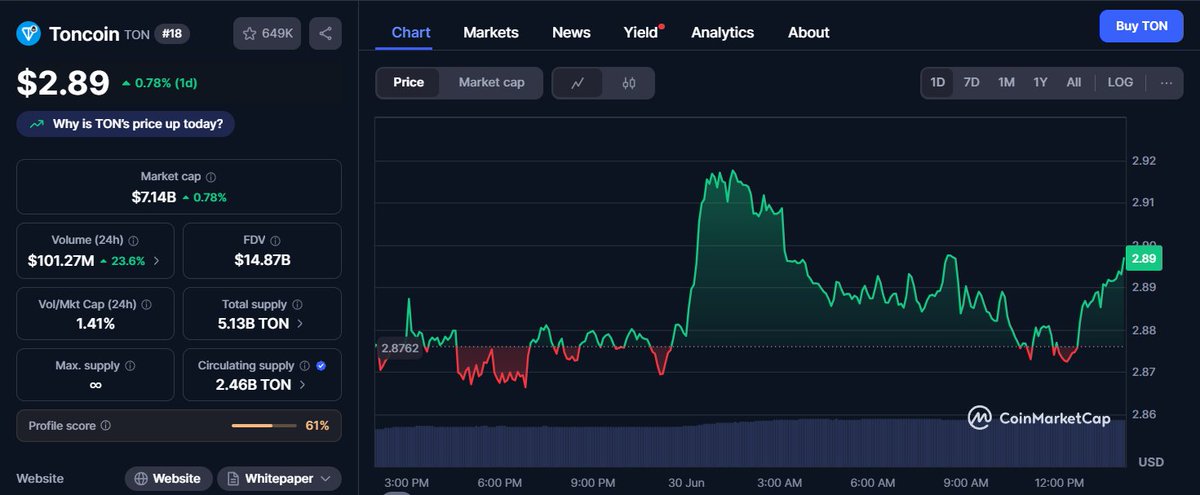
Task: Open the share icon button
Action: point(325,33)
